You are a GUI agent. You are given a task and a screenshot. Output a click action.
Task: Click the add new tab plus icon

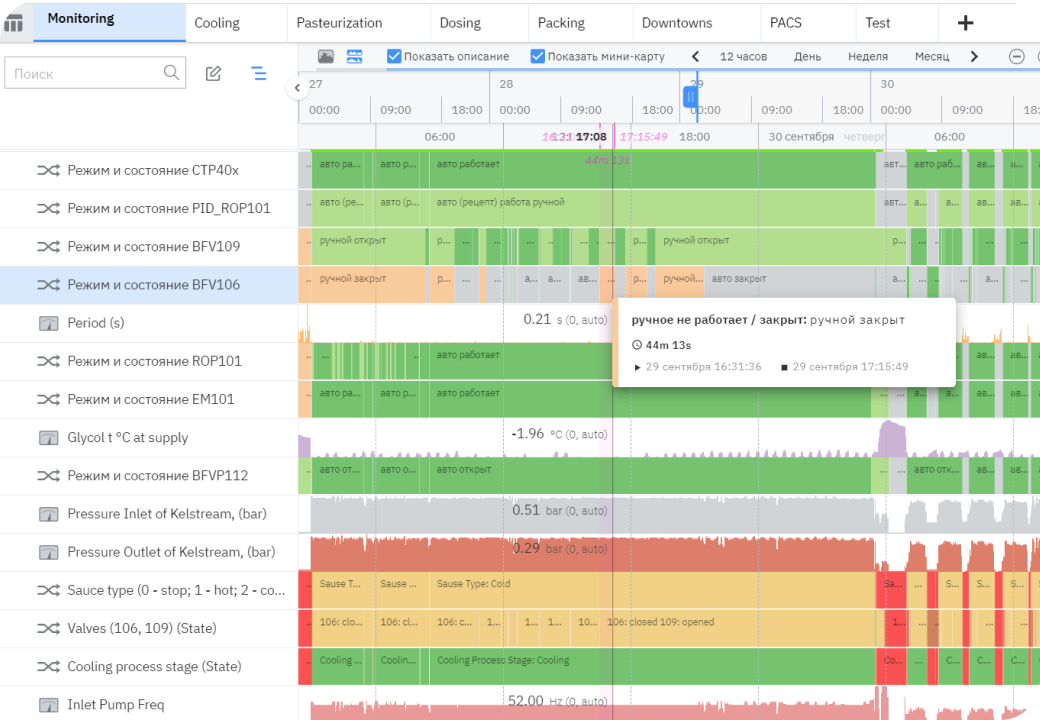[965, 23]
